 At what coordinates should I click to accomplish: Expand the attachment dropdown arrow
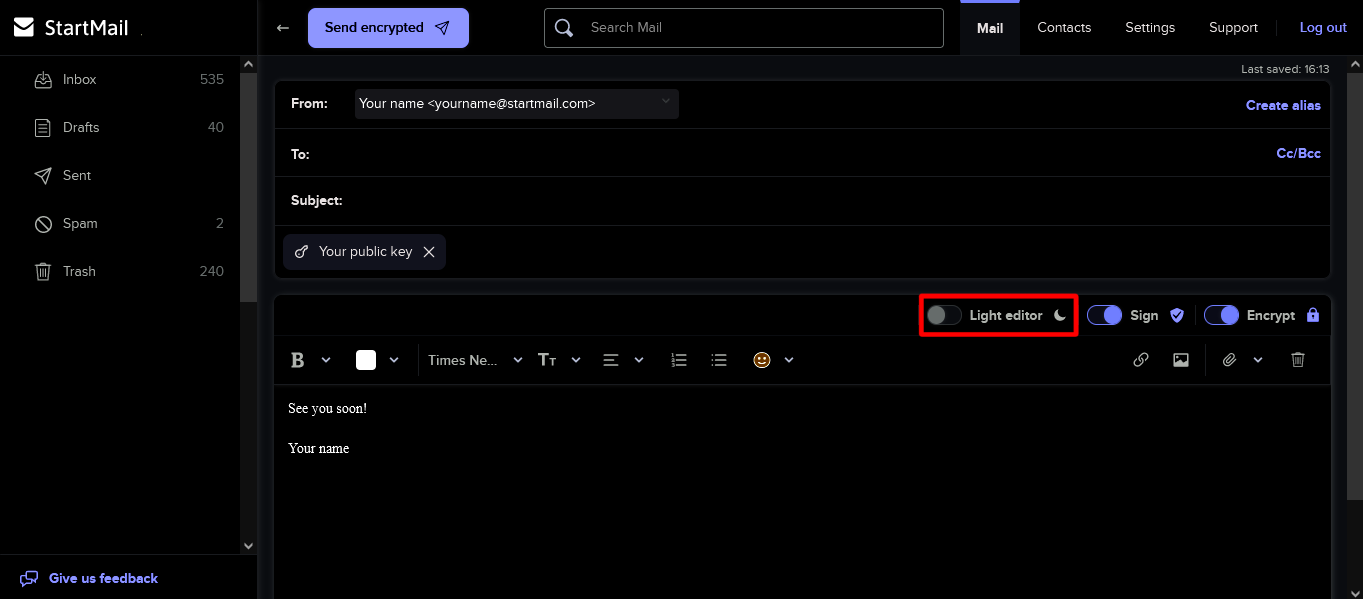[1258, 360]
